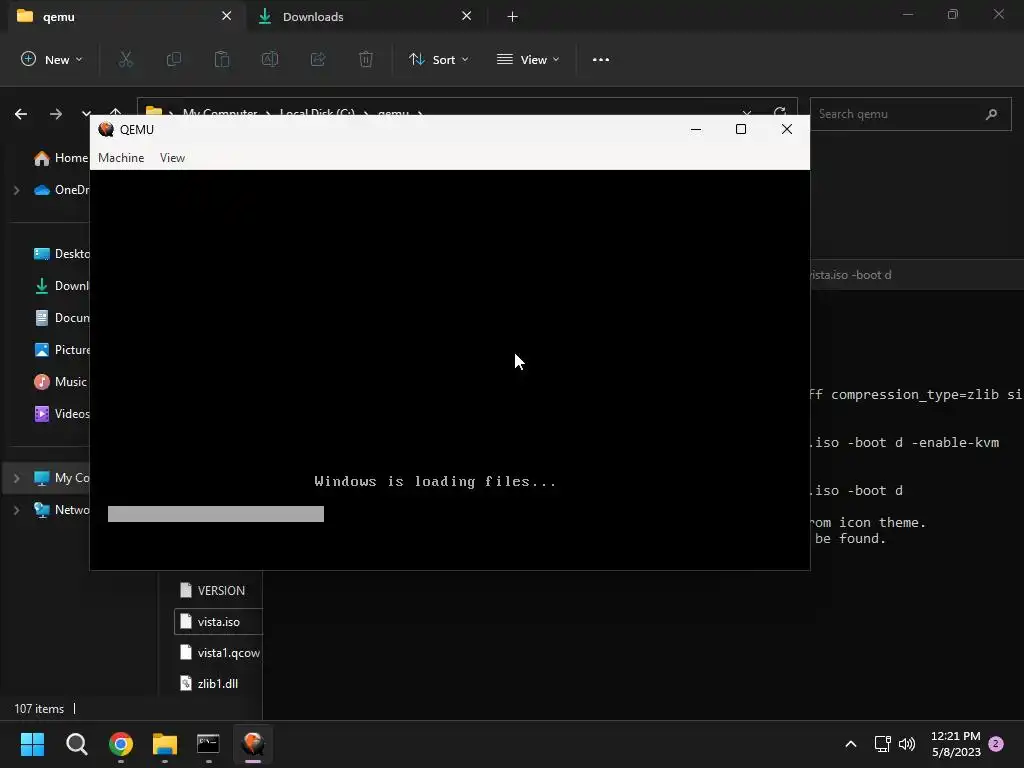The image size is (1024, 768).
Task: Refresh the qemu folder view
Action: click(x=780, y=112)
